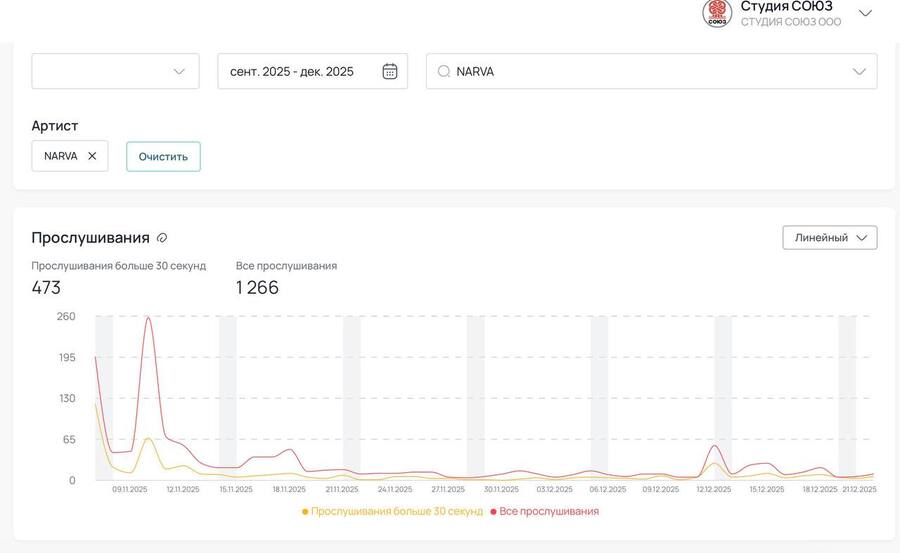This screenshot has height=553, width=900.
Task: Open the empty filter dropdown
Action: (115, 71)
